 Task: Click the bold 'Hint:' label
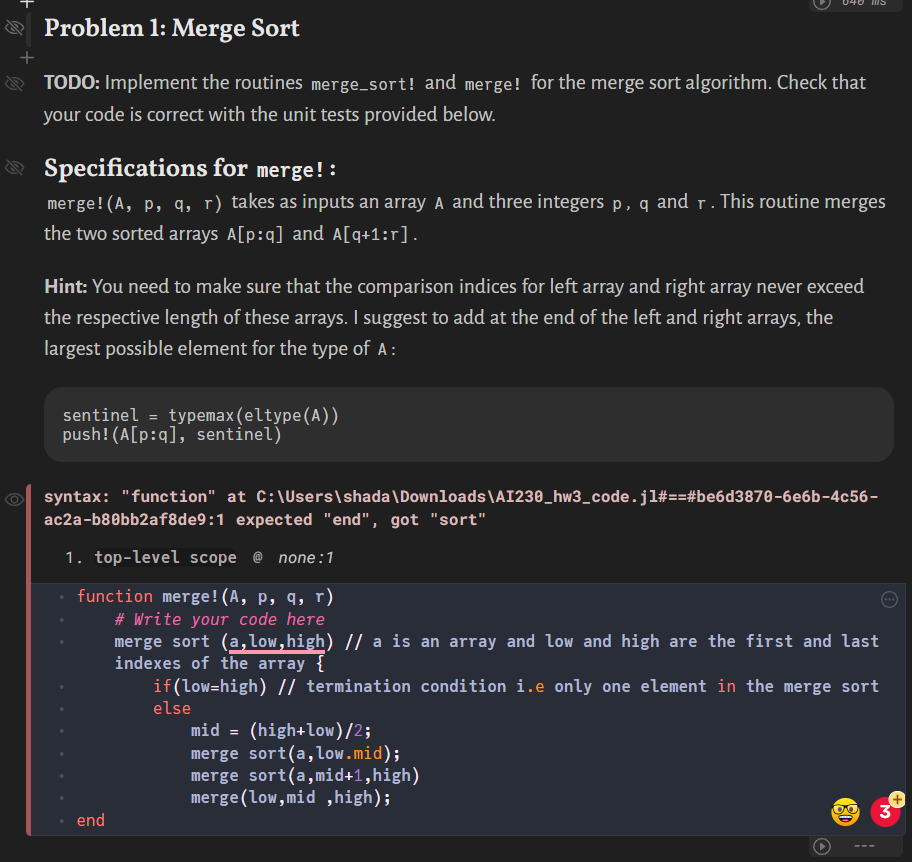tap(66, 287)
